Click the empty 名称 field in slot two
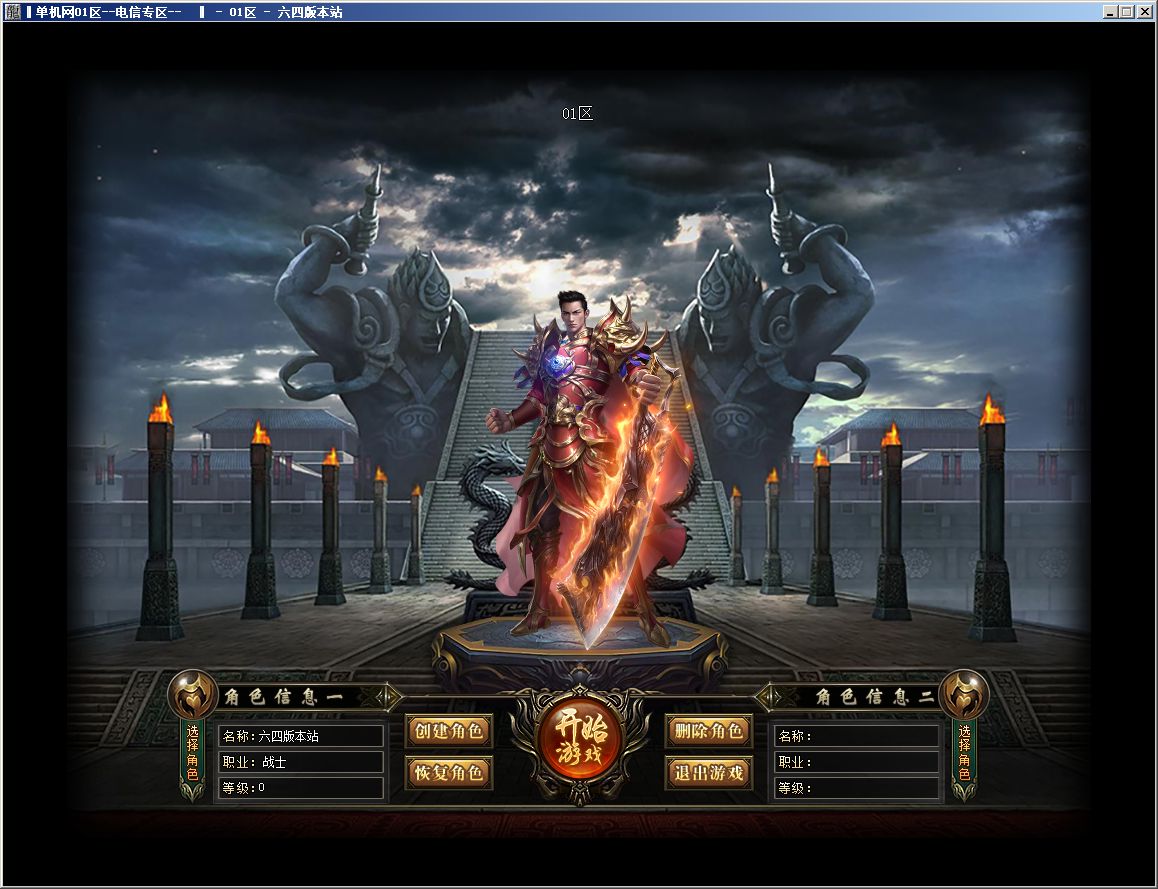Image resolution: width=1158 pixels, height=889 pixels. pyautogui.click(x=857, y=736)
